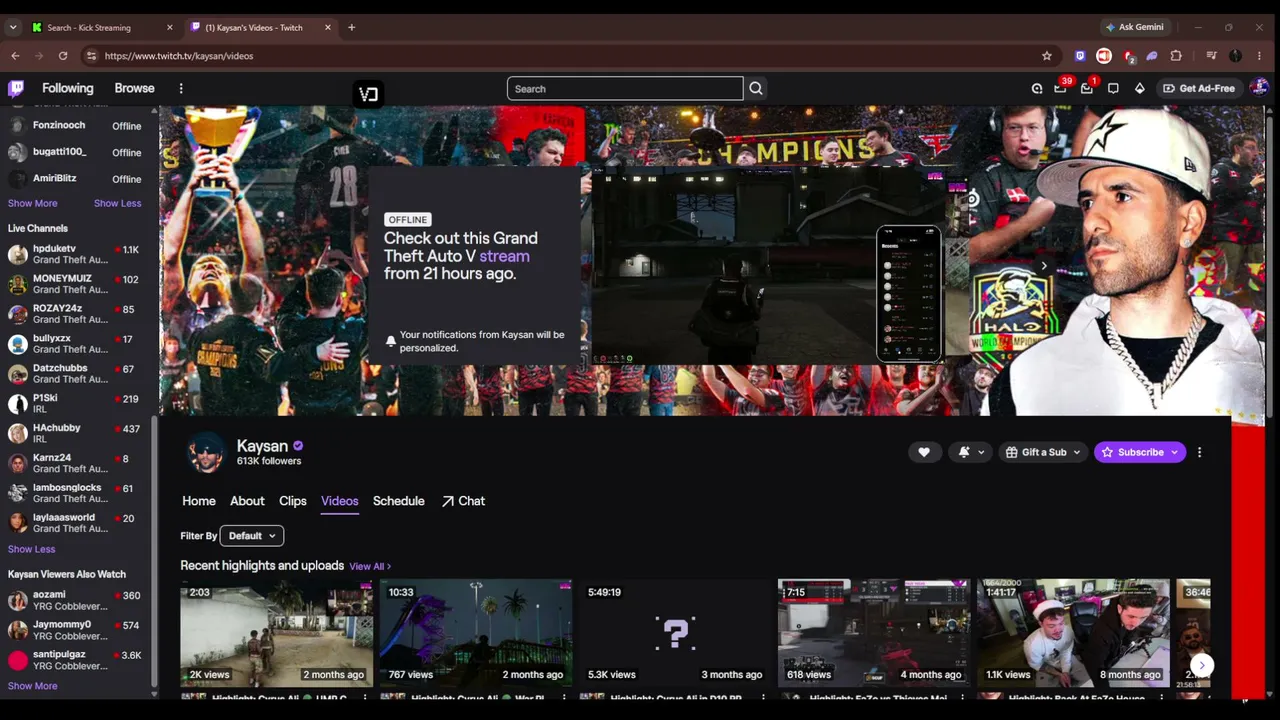Click the 'stream' link in offline message
1280x720 pixels.
click(504, 256)
